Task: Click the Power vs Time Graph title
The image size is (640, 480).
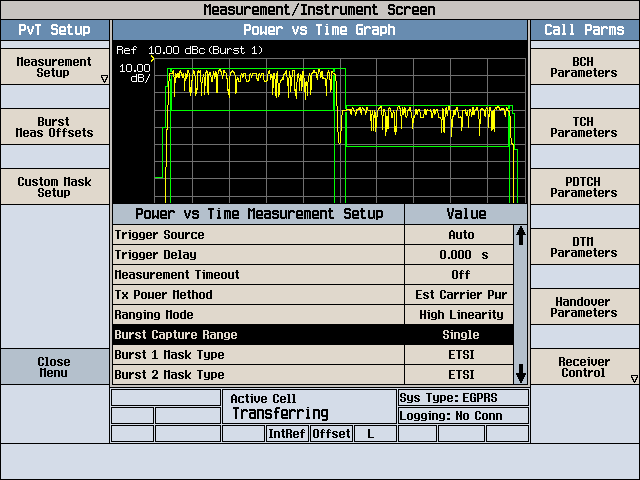Action: point(320,30)
